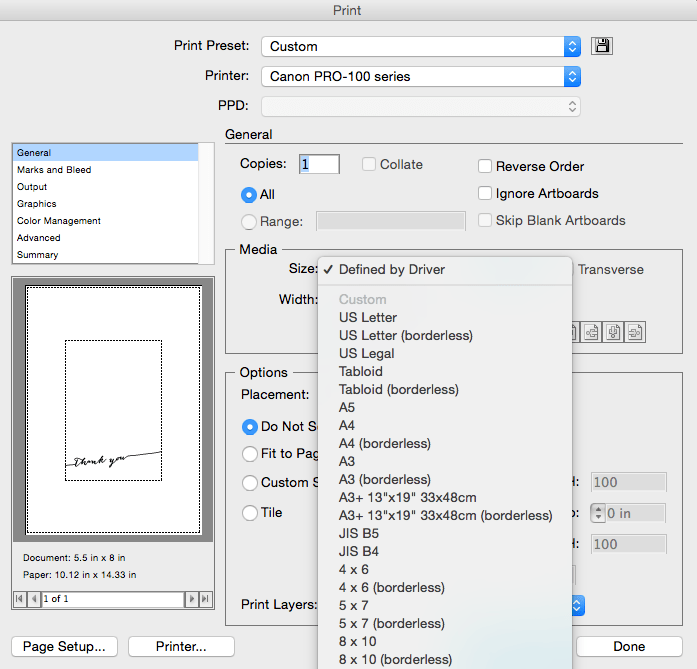Image resolution: width=697 pixels, height=669 pixels.
Task: Open the Printer dropdown menu
Action: [x=421, y=76]
